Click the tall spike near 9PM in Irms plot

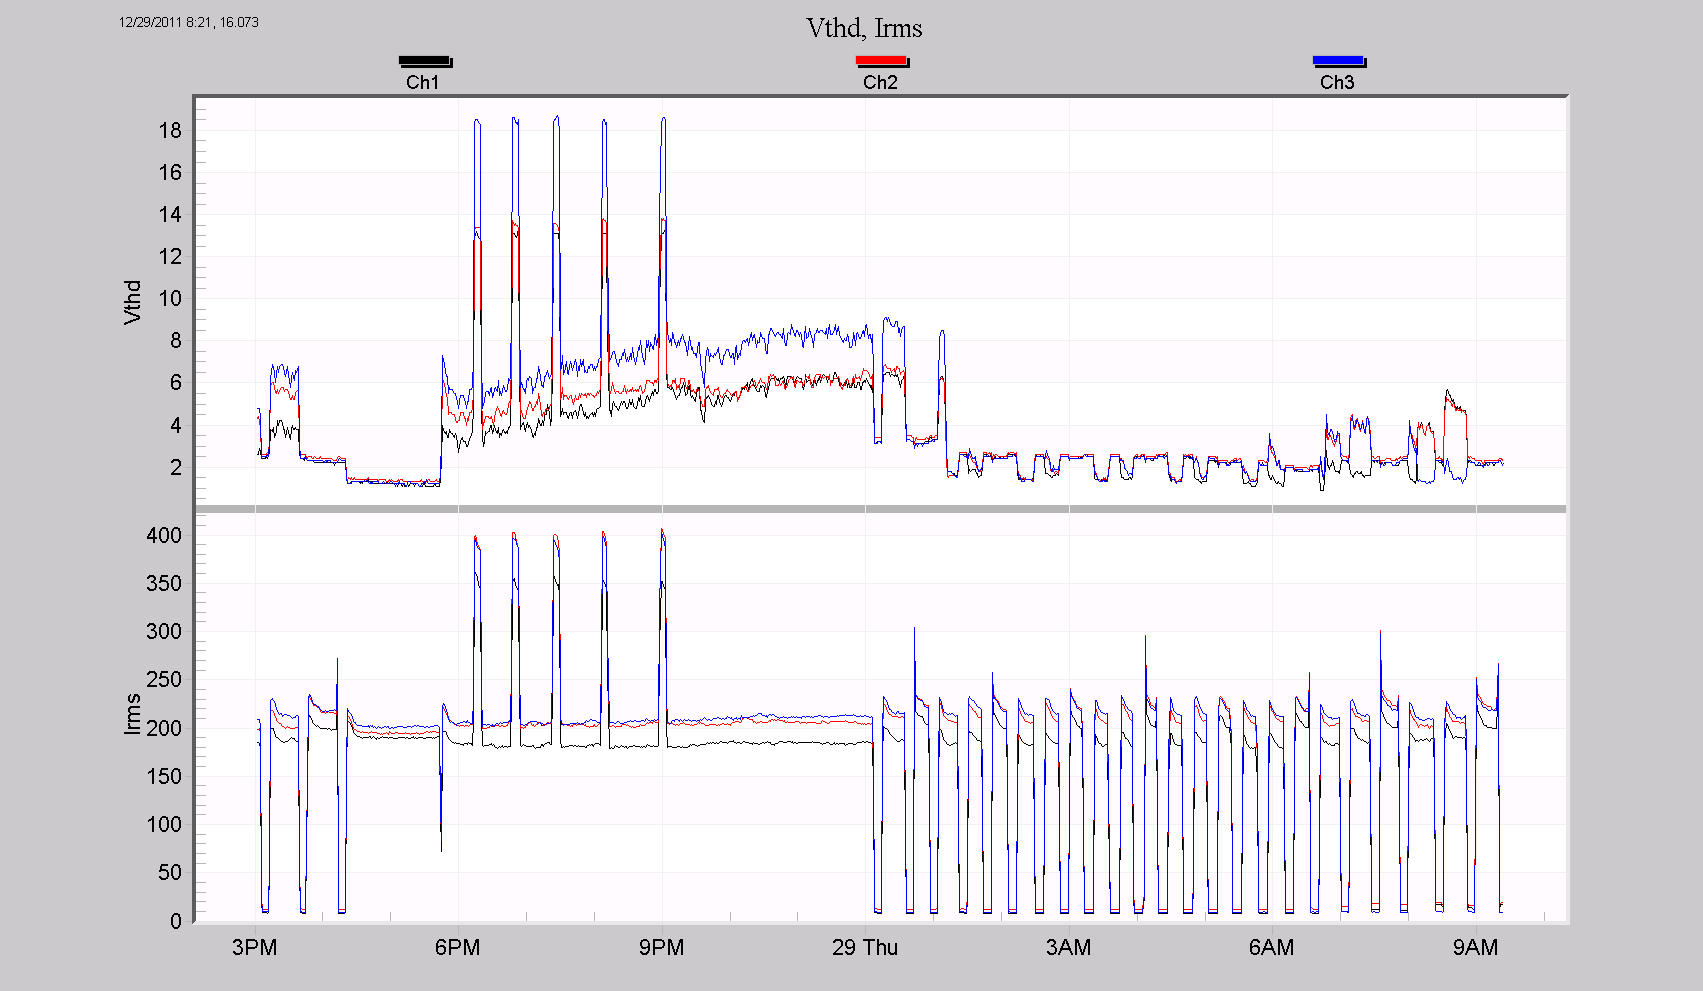click(x=662, y=600)
